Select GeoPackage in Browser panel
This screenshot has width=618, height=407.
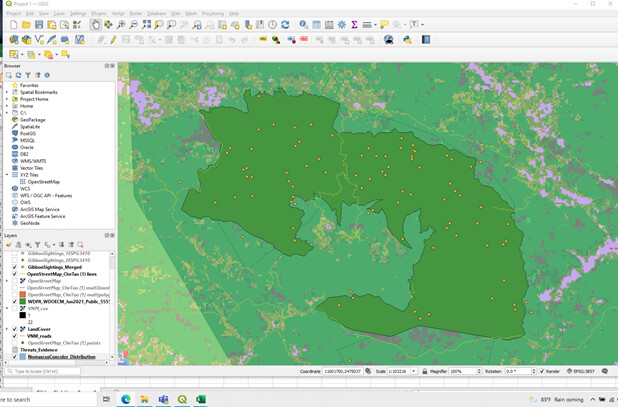[32, 120]
